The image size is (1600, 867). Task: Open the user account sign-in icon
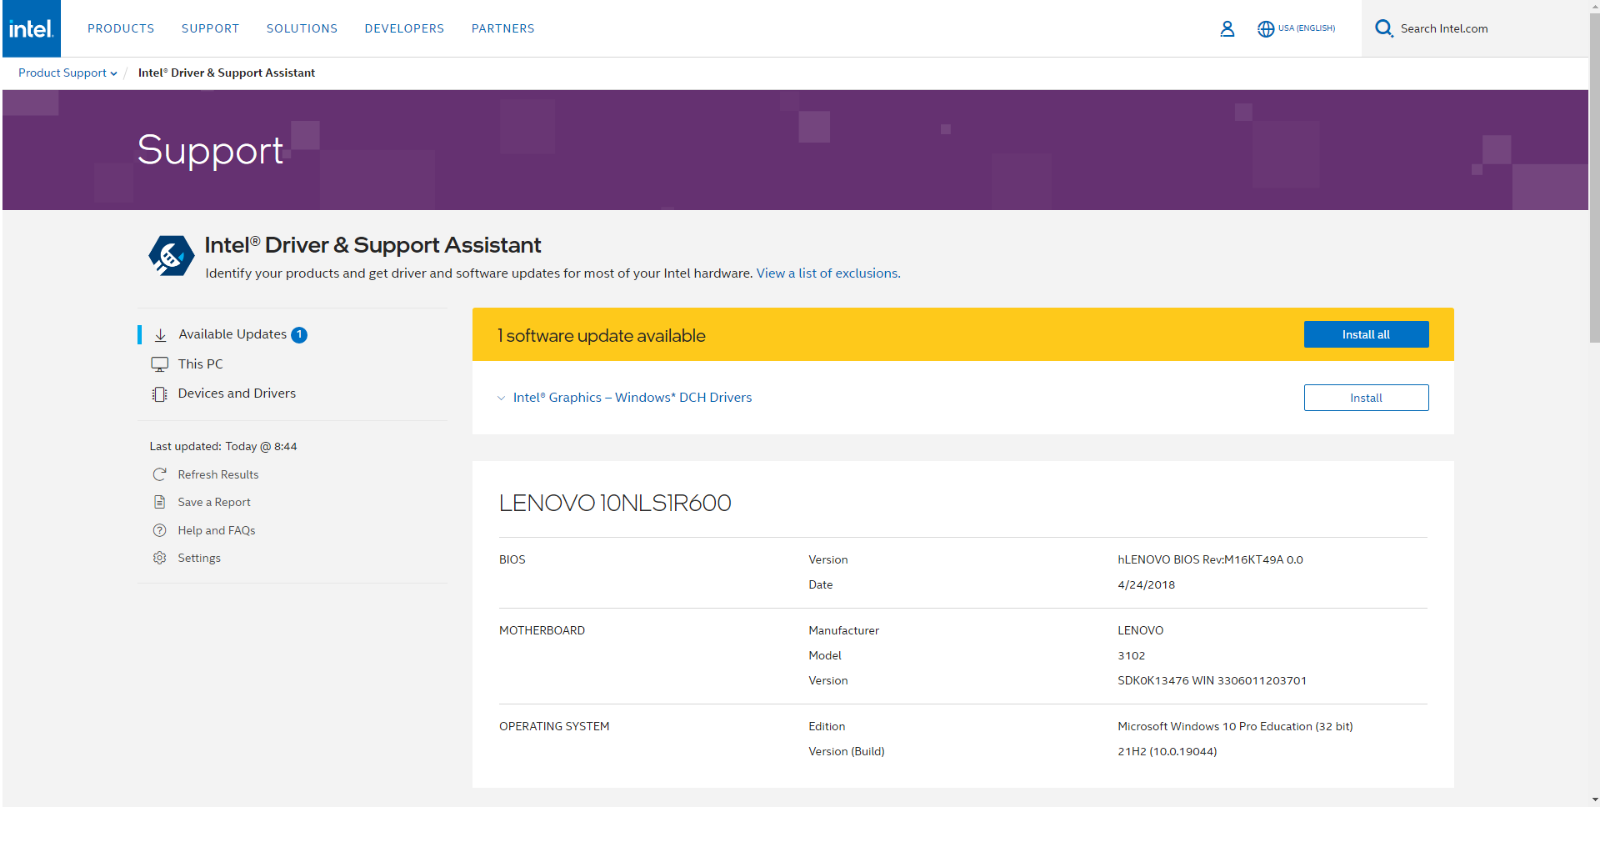coord(1227,29)
